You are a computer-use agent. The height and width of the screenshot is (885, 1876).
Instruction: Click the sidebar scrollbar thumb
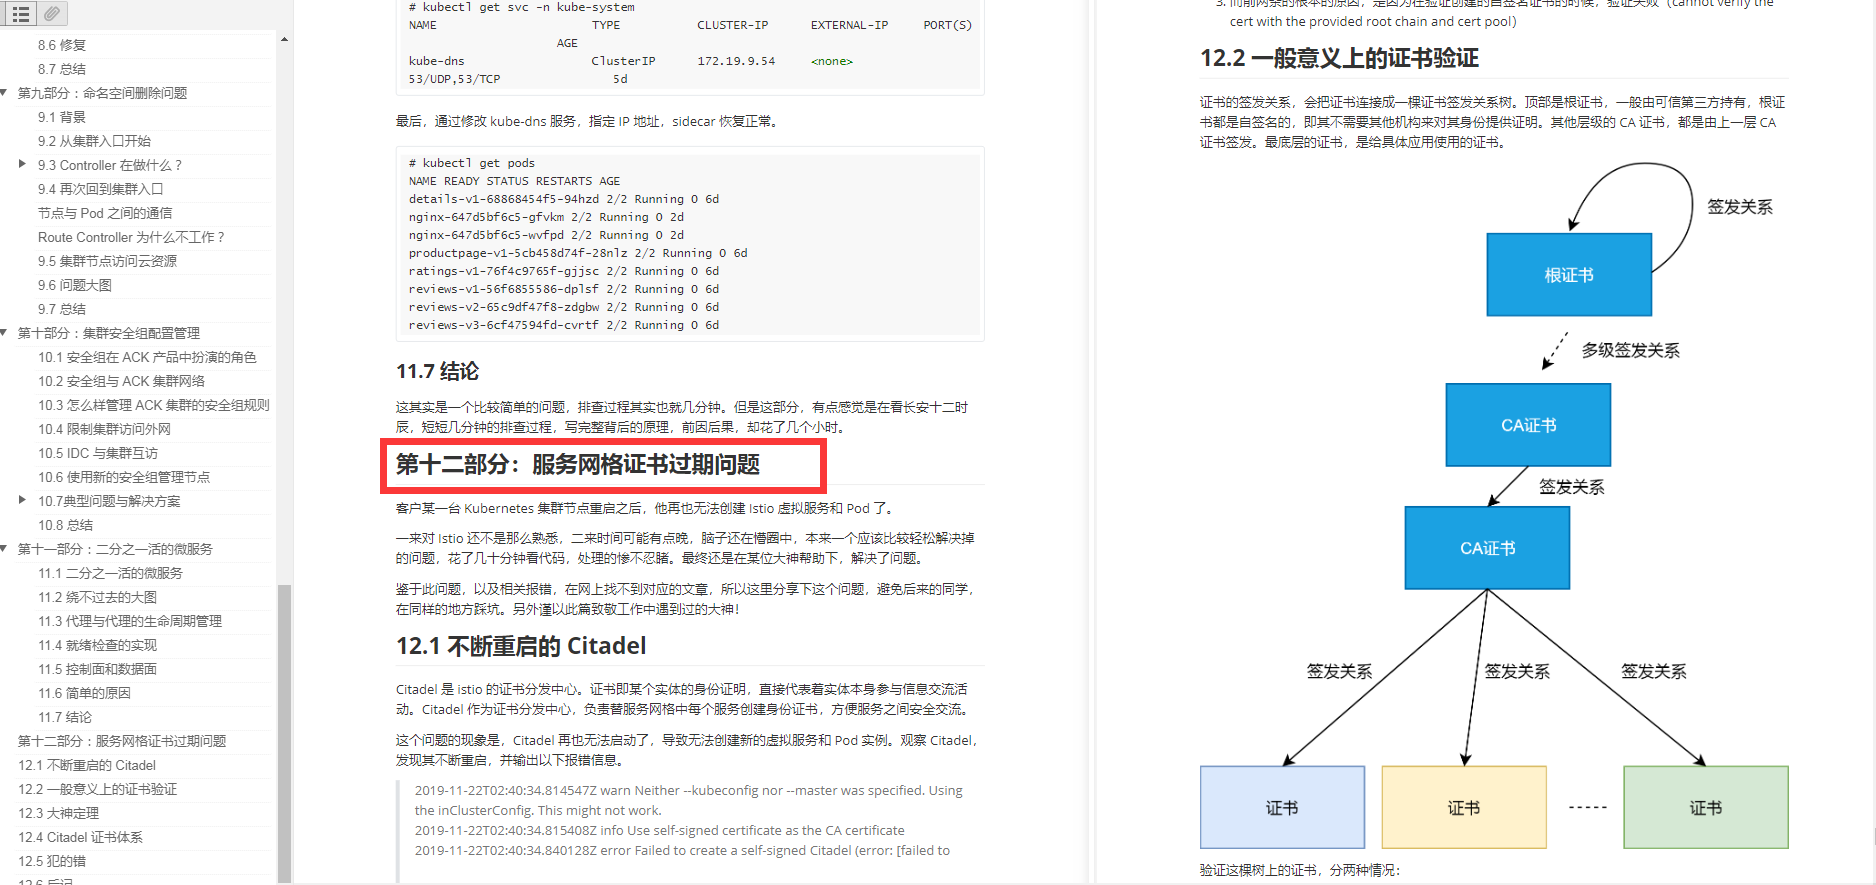[x=284, y=733]
